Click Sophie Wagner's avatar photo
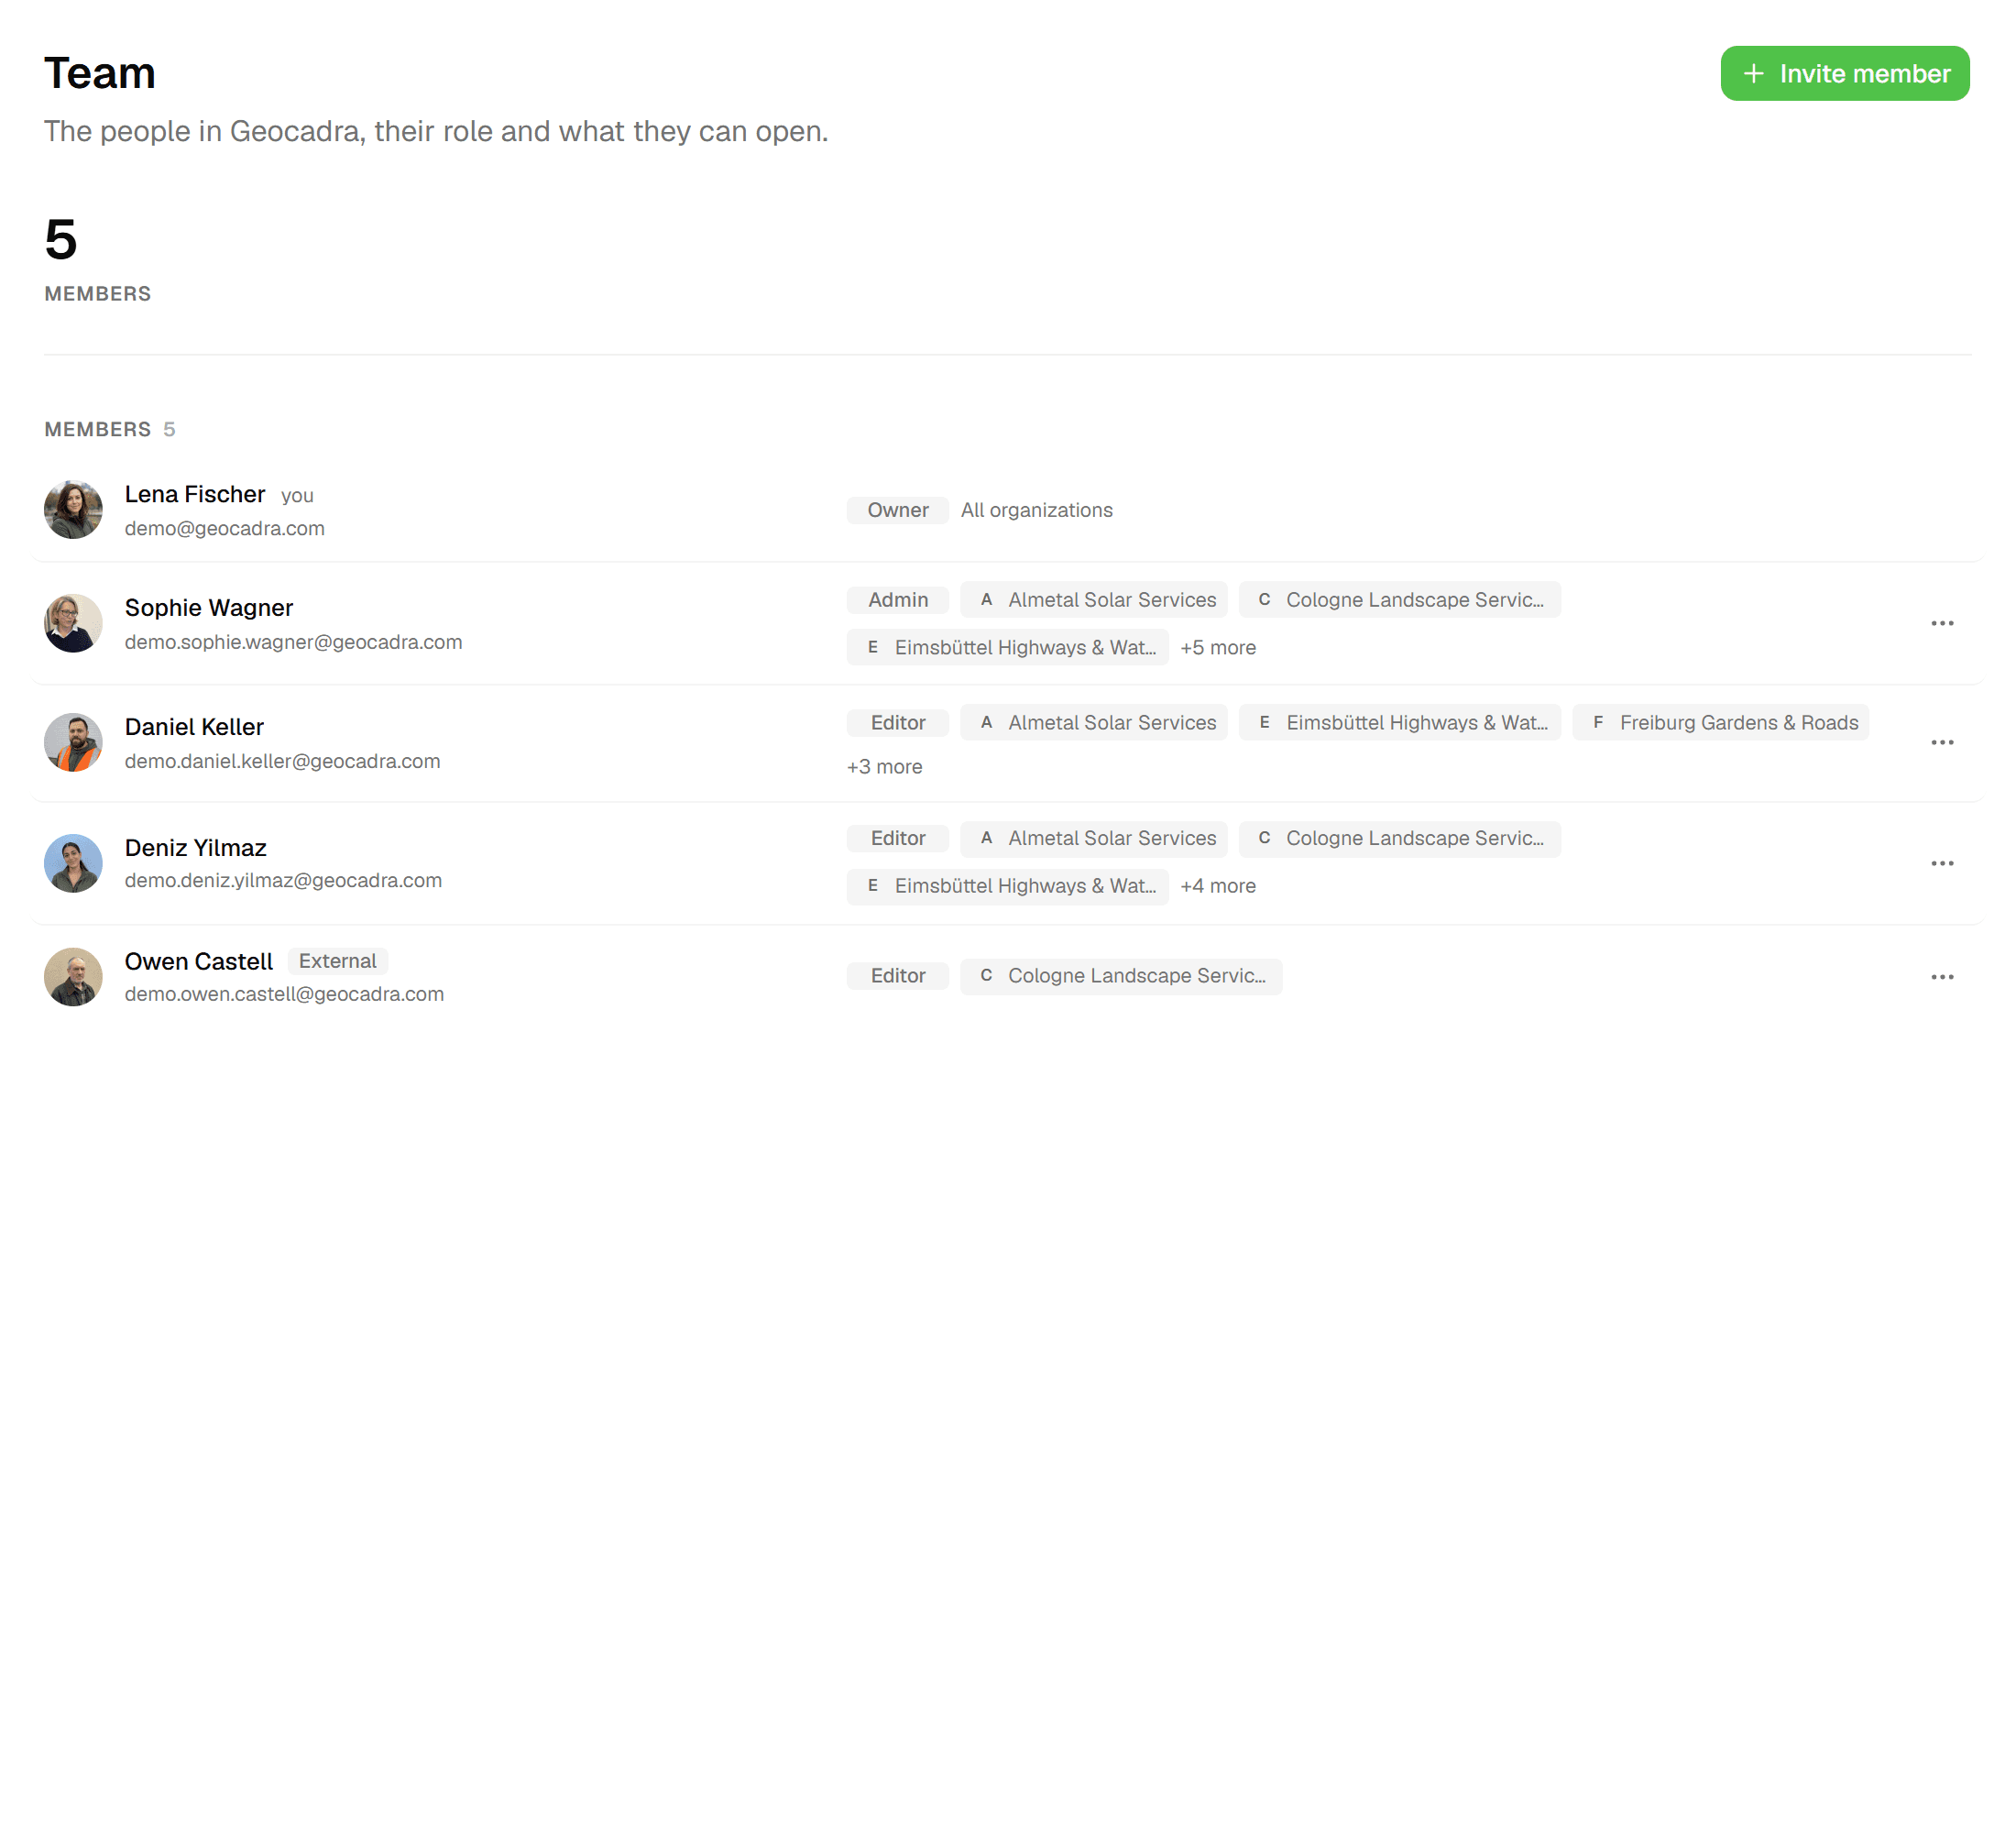This screenshot has height=1833, width=2016. pyautogui.click(x=73, y=623)
